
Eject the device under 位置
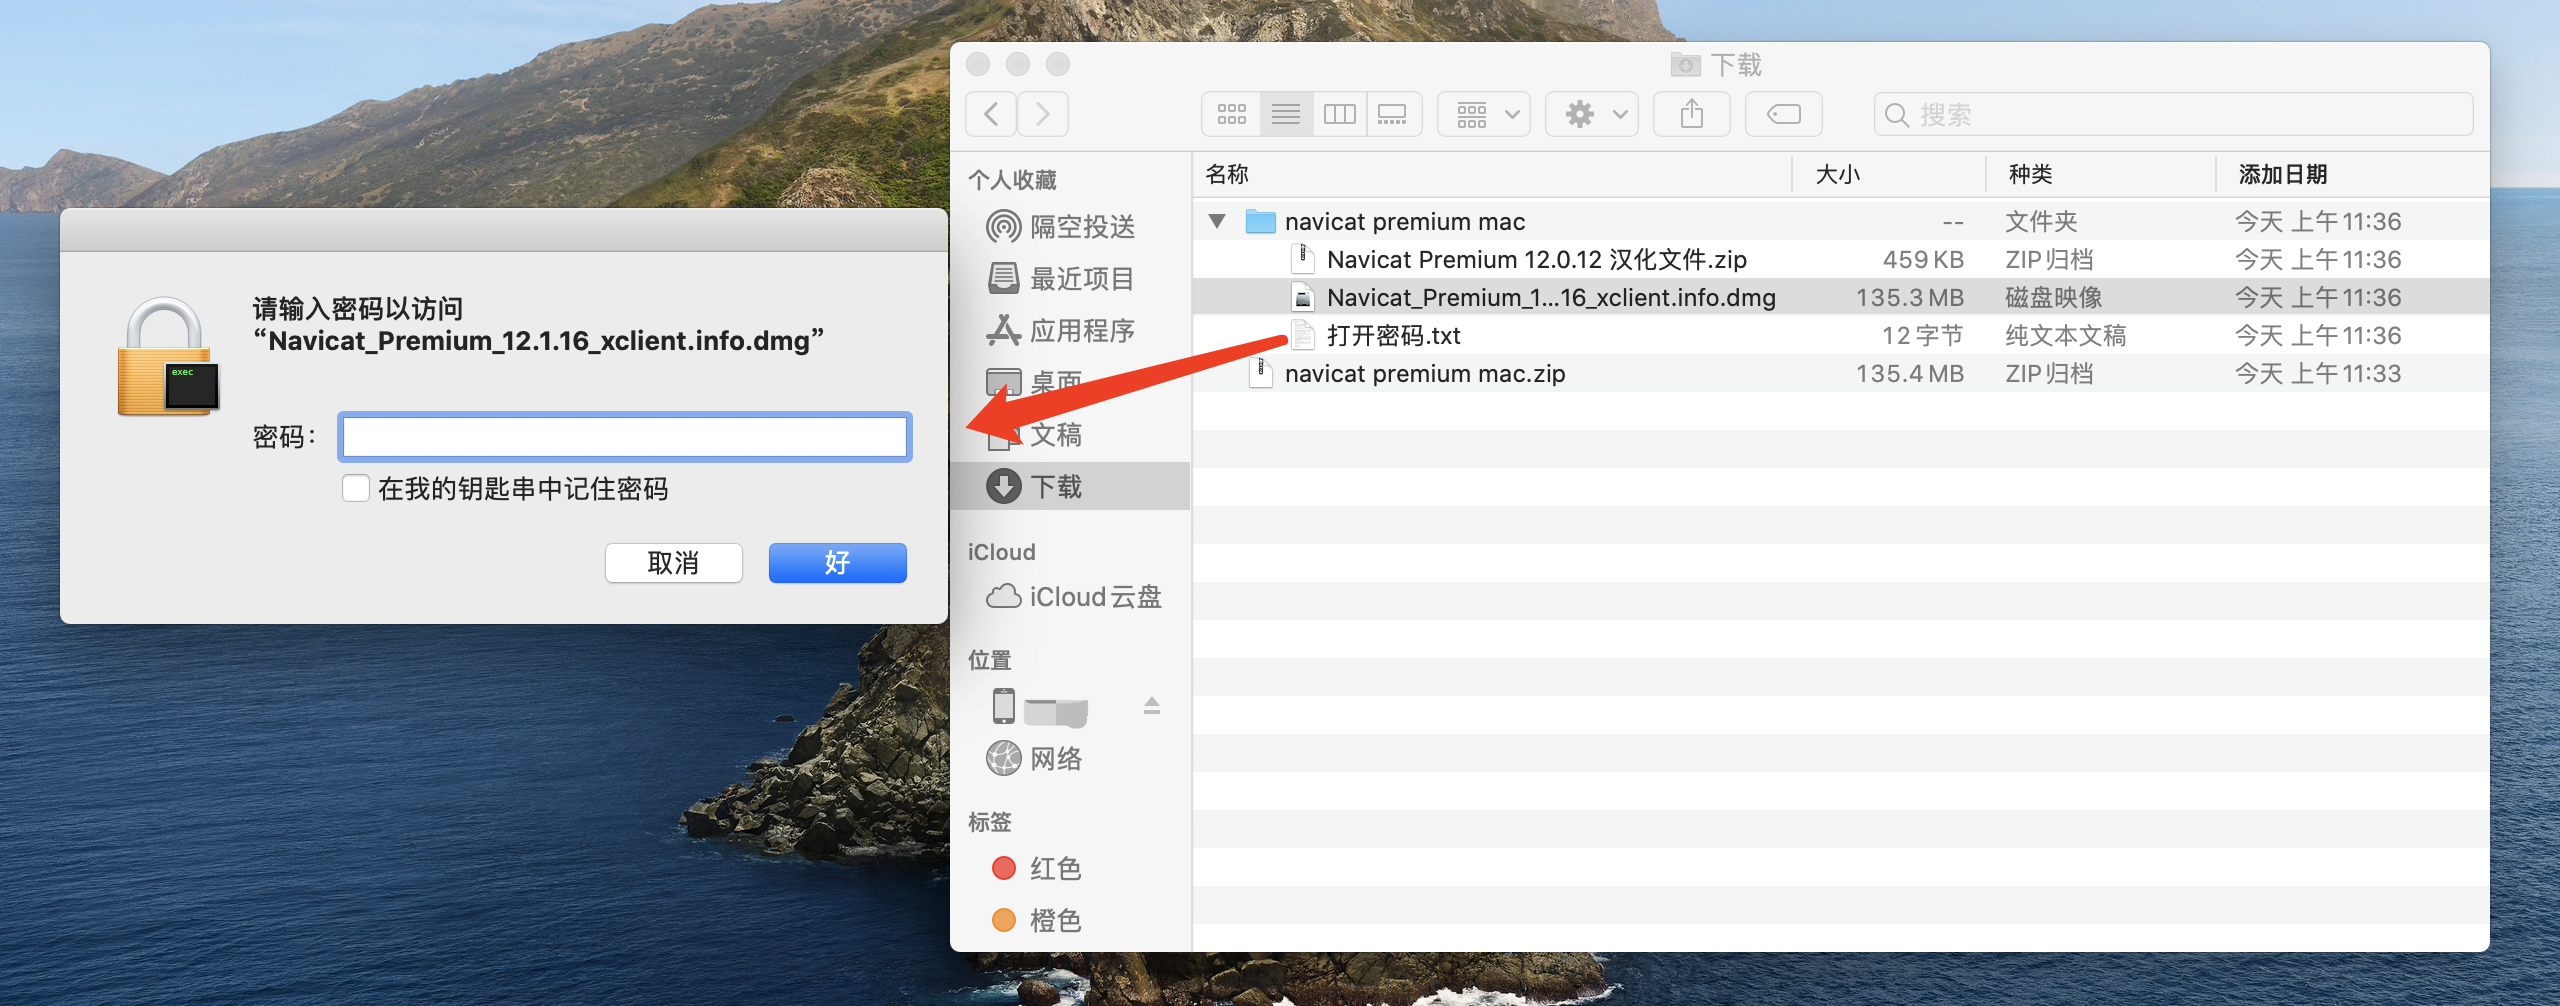pos(1152,706)
